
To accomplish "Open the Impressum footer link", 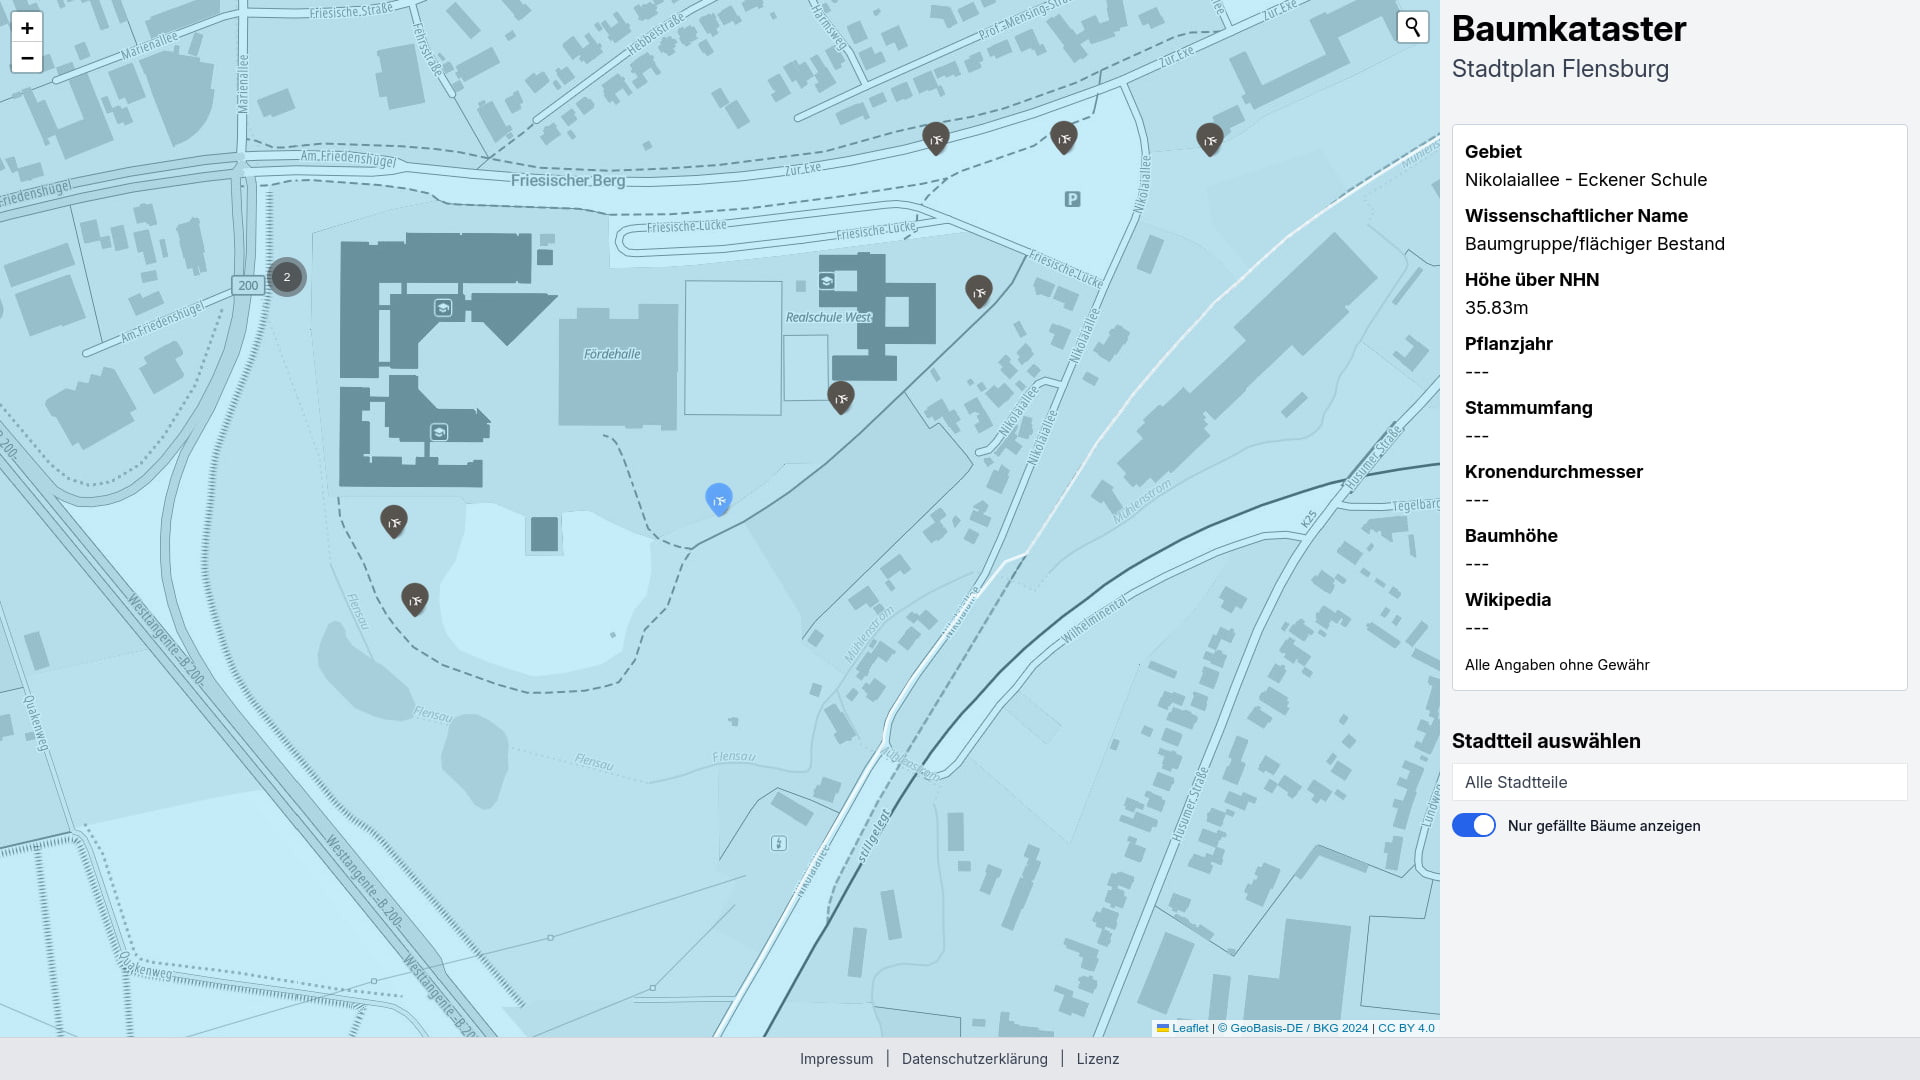I will point(836,1058).
